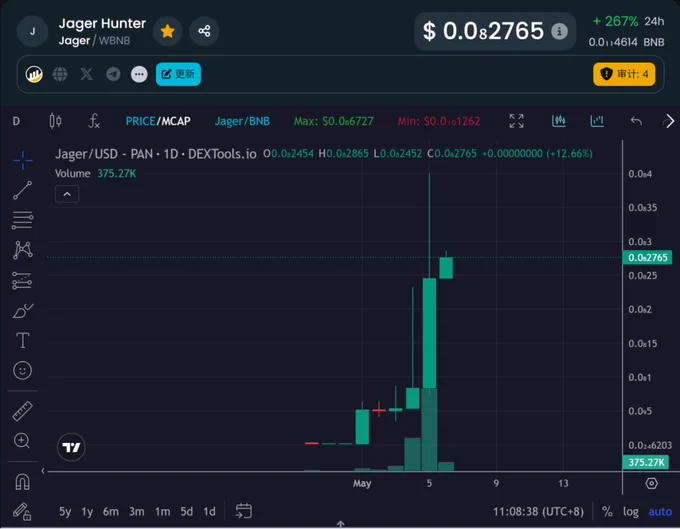Image resolution: width=680 pixels, height=529 pixels.
Task: Toggle log scale
Action: 631,512
